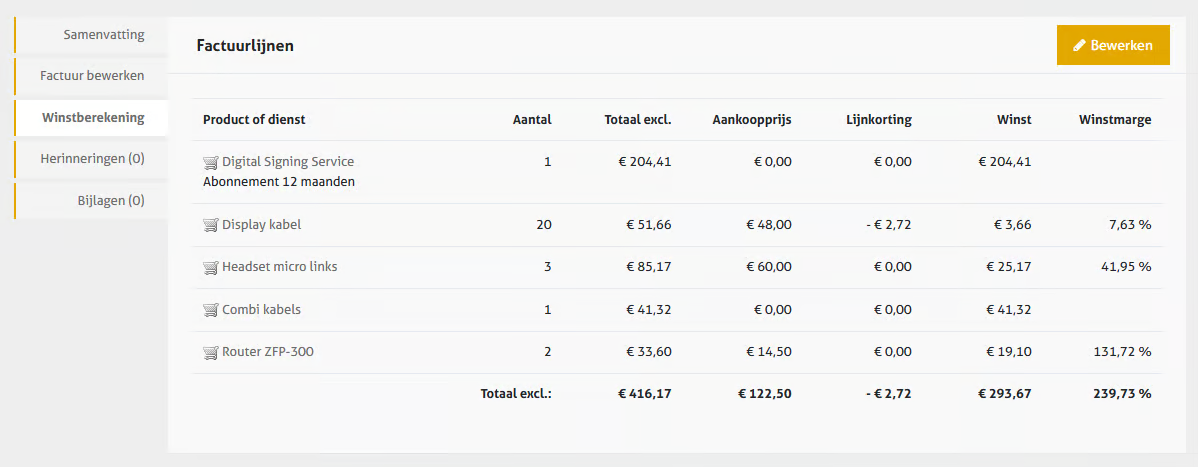1198x467 pixels.
Task: Click the Aankoopprijs column header
Action: (752, 120)
